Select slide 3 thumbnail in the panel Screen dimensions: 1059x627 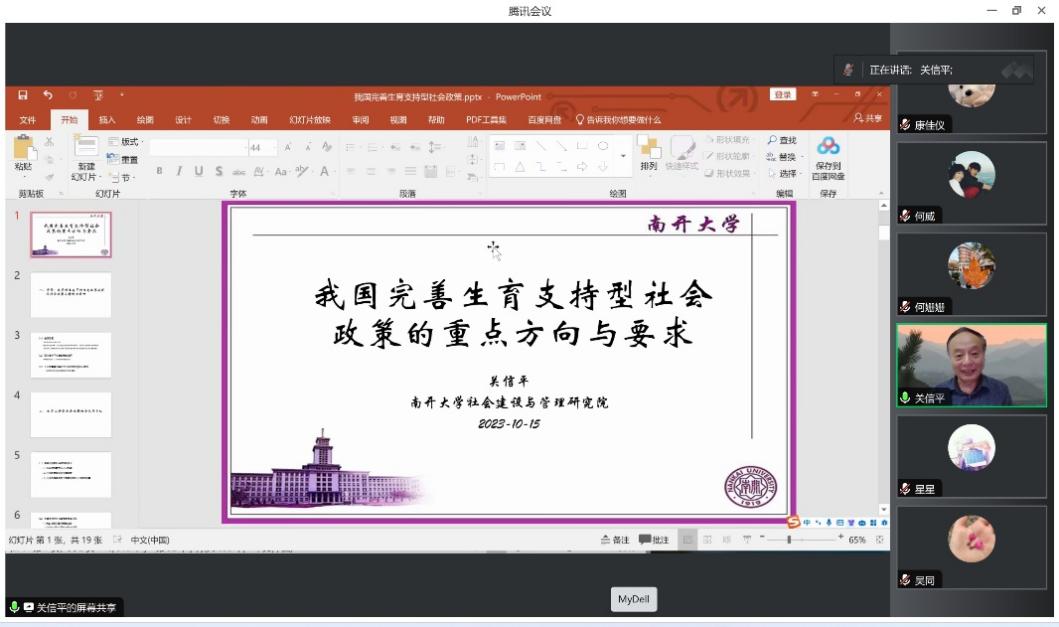click(71, 355)
